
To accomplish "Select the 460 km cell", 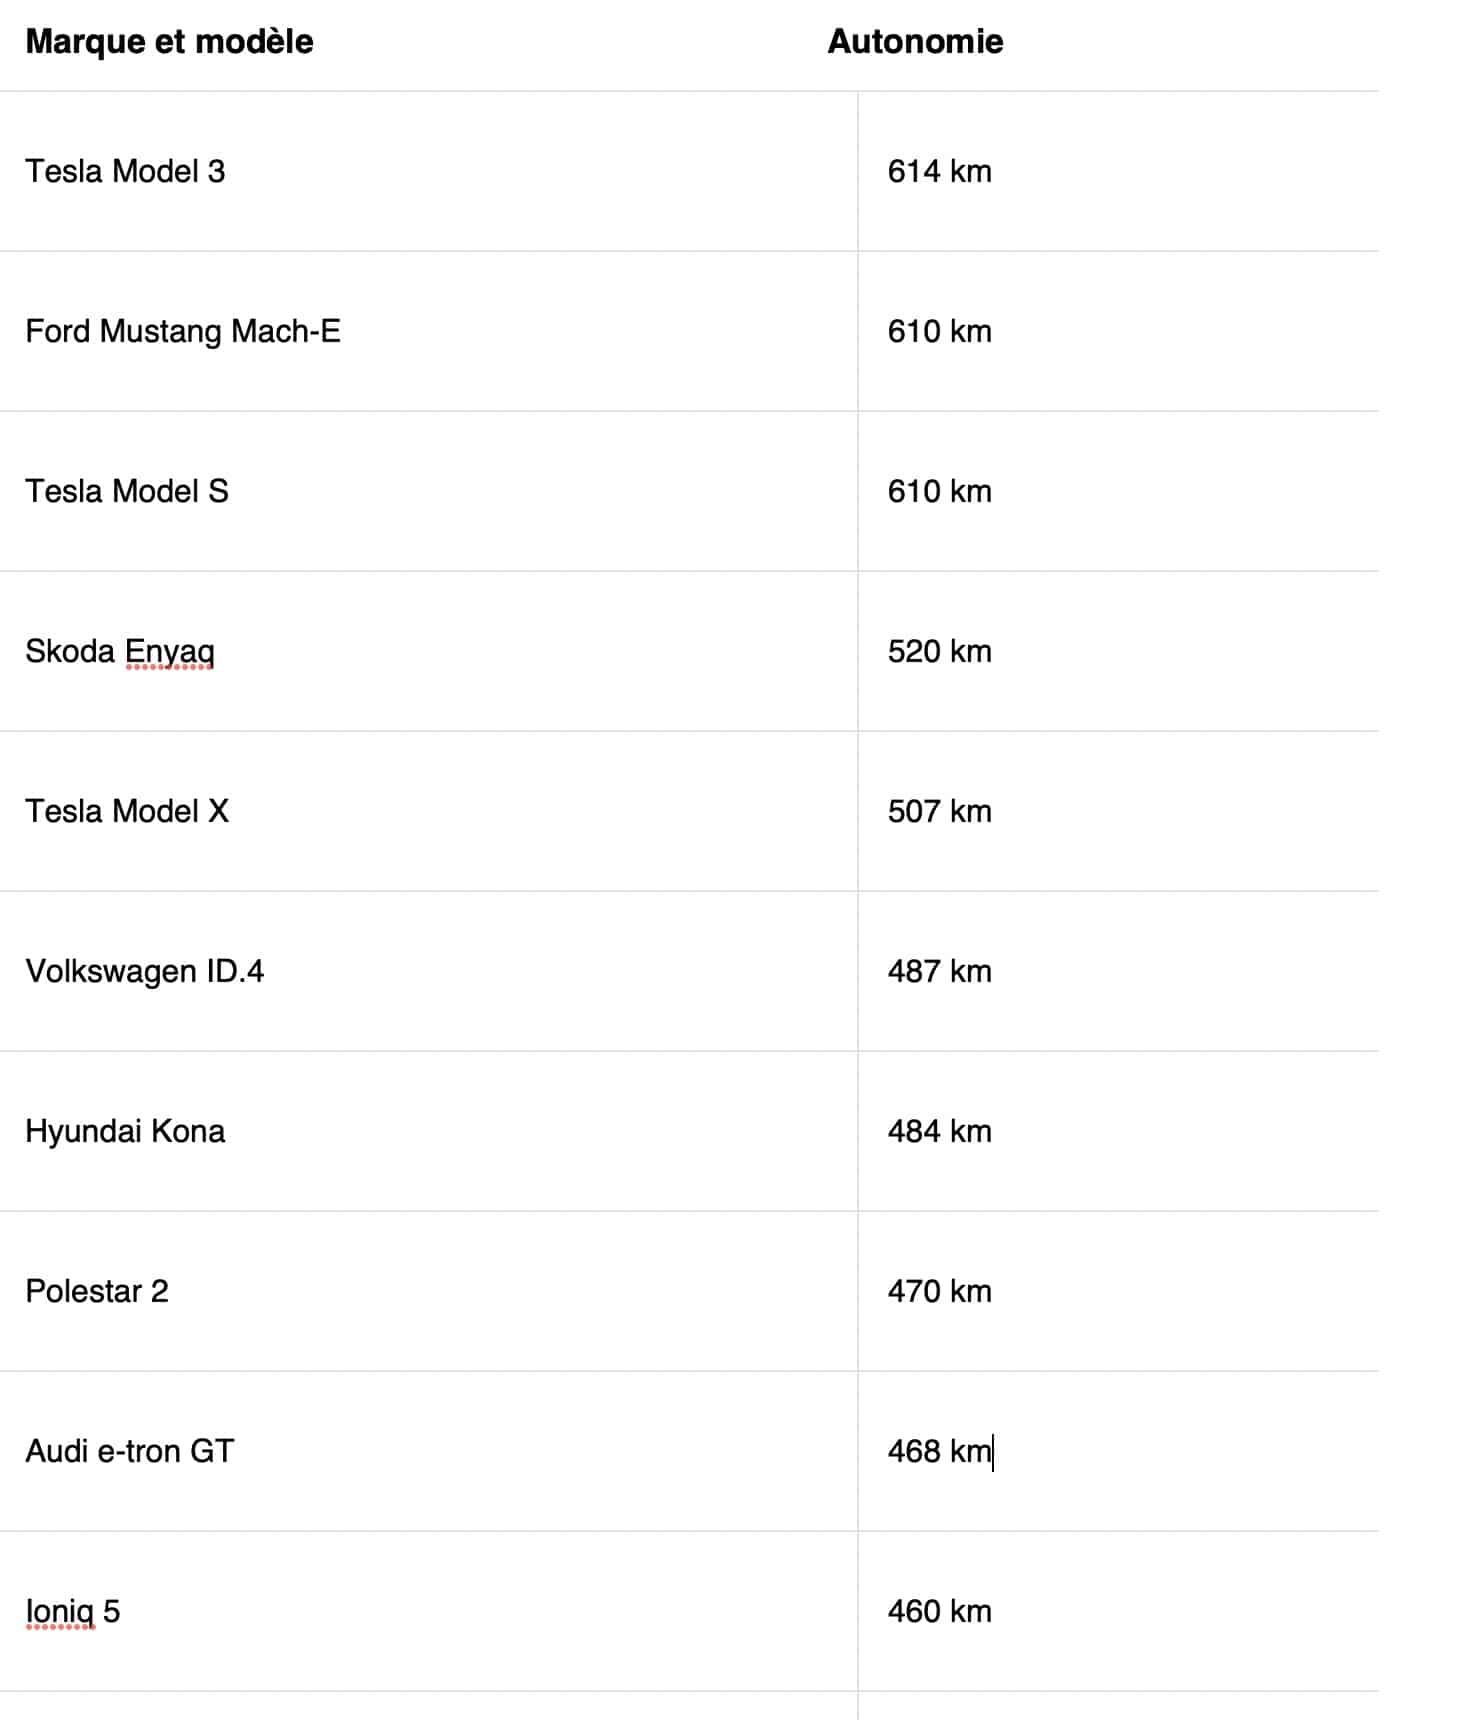I will [x=1118, y=1611].
